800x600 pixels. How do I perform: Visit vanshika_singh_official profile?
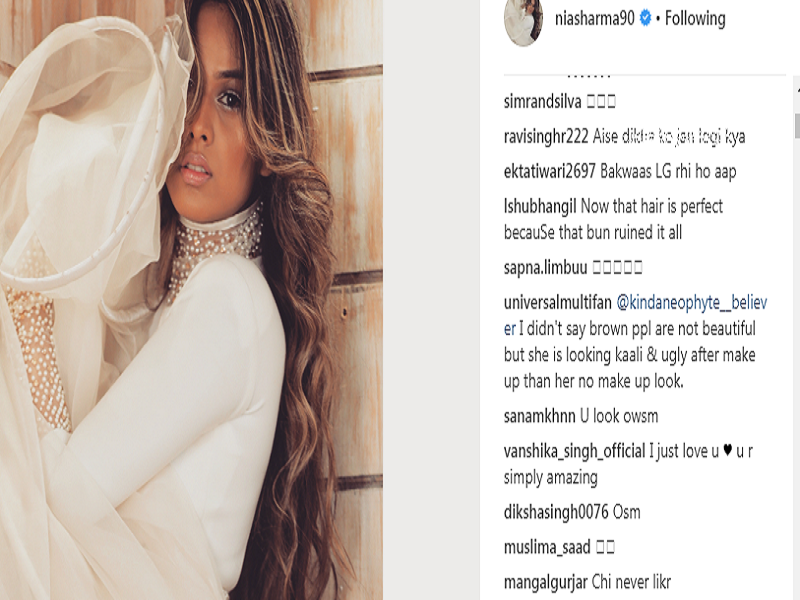coord(574,452)
